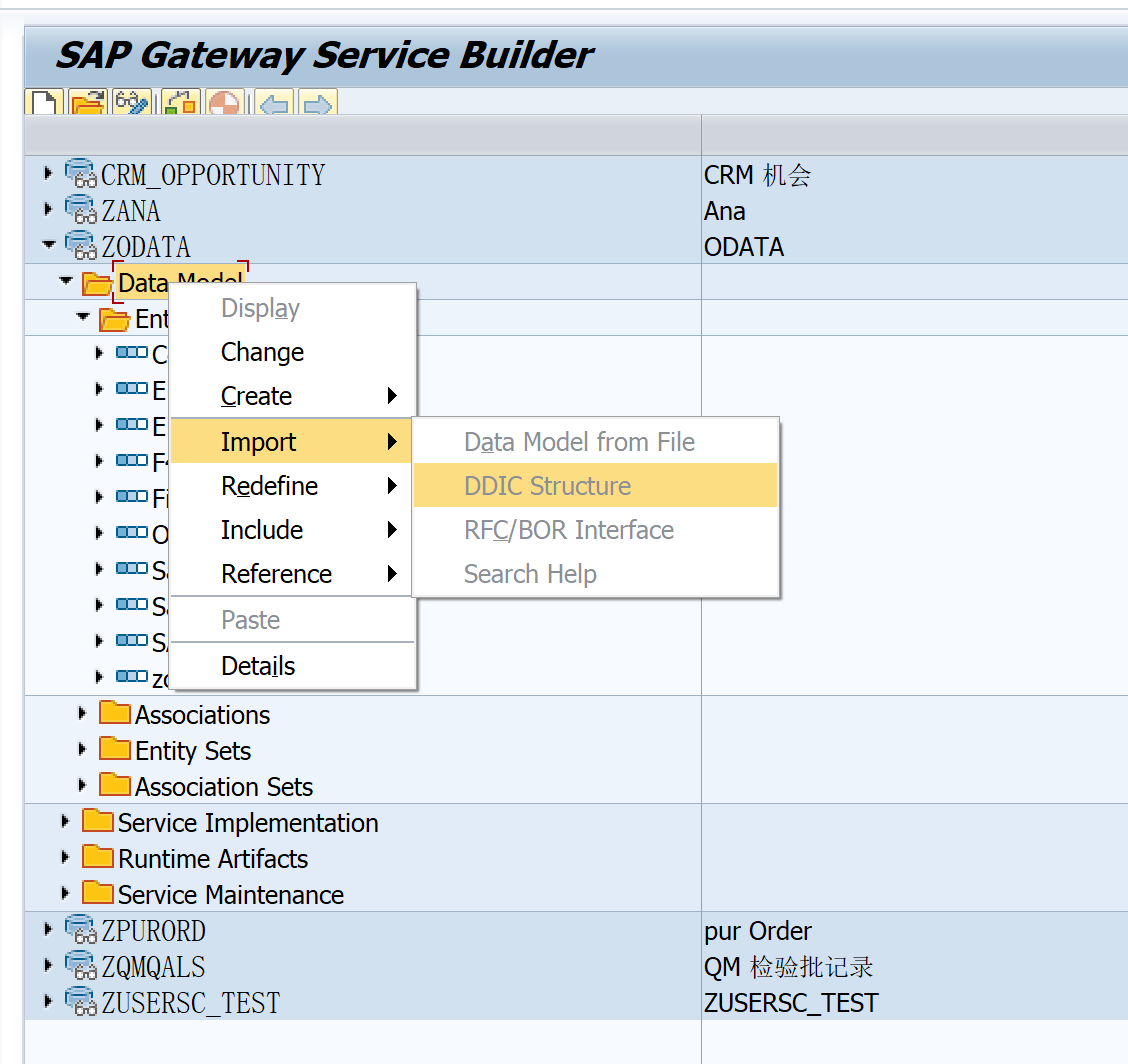
Task: Select the Display context menu entry
Action: click(x=292, y=308)
